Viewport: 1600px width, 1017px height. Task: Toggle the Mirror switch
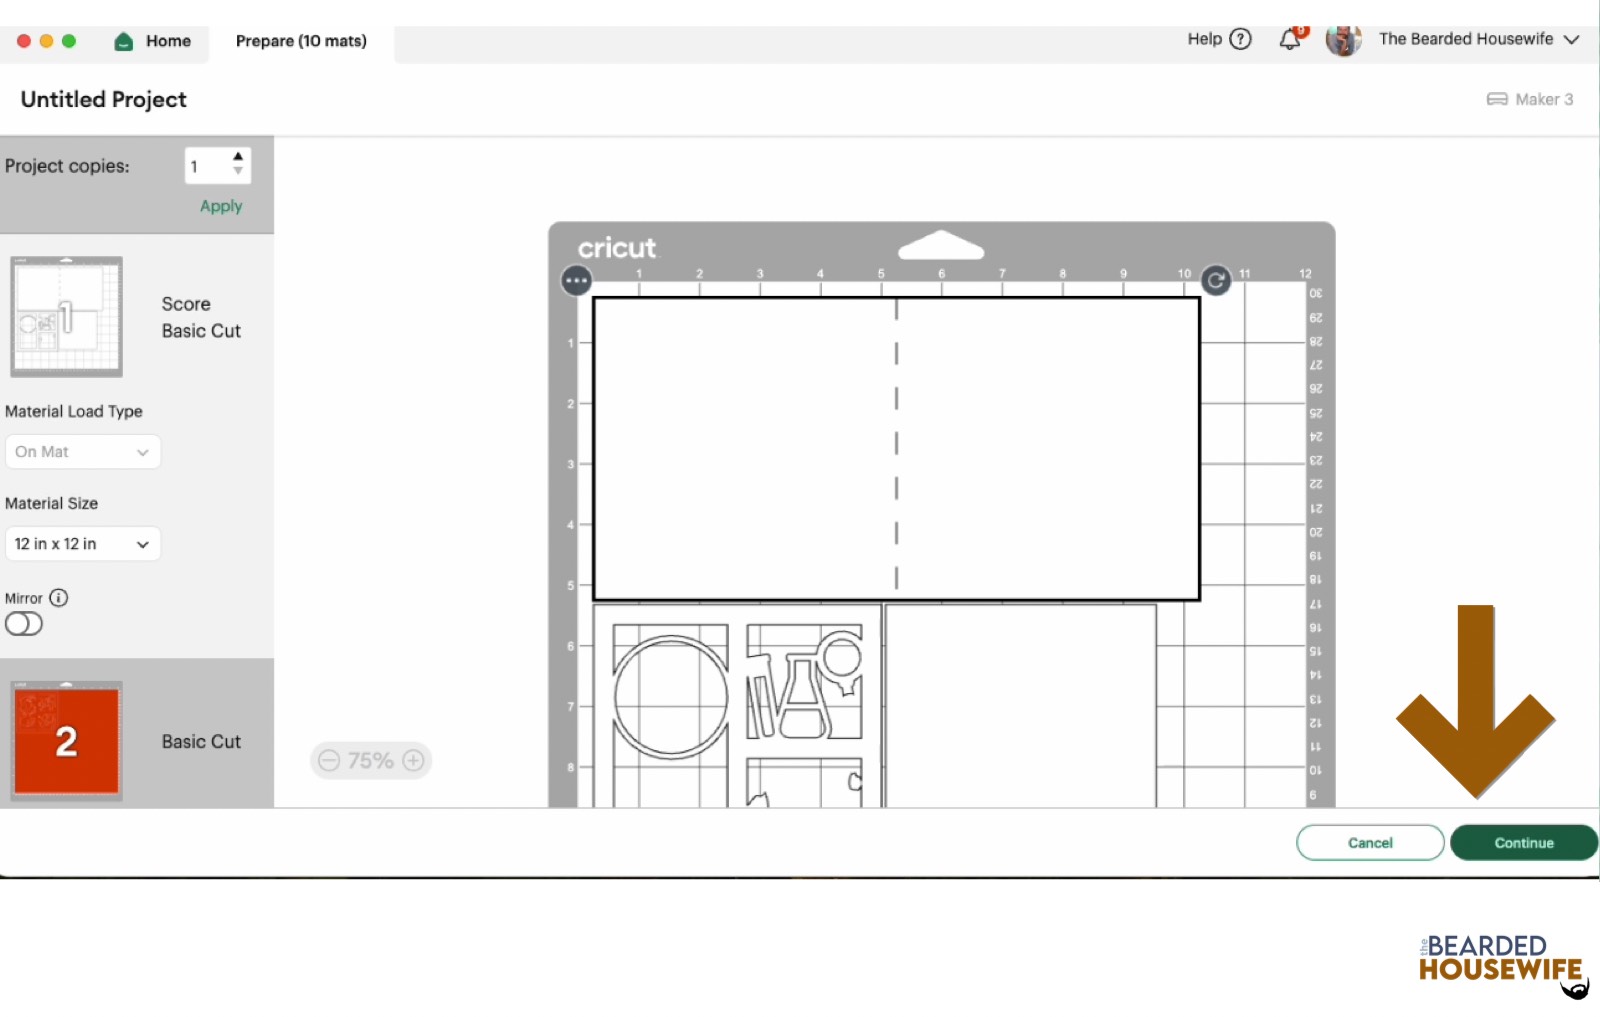click(24, 624)
